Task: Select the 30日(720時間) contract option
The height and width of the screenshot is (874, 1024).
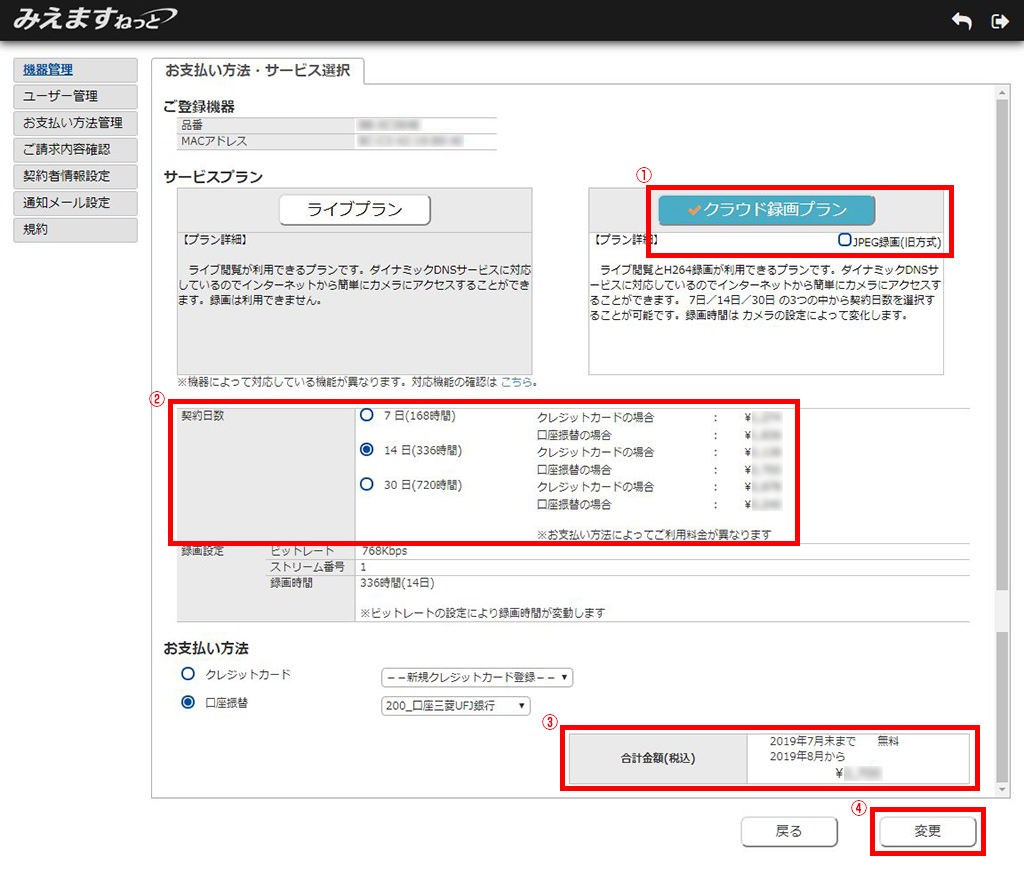Action: coord(367,485)
